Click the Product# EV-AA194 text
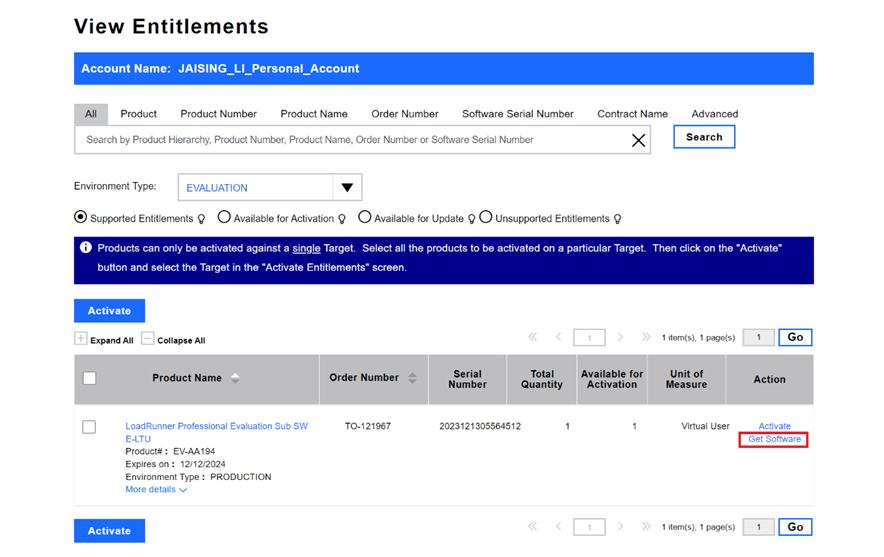 point(170,452)
